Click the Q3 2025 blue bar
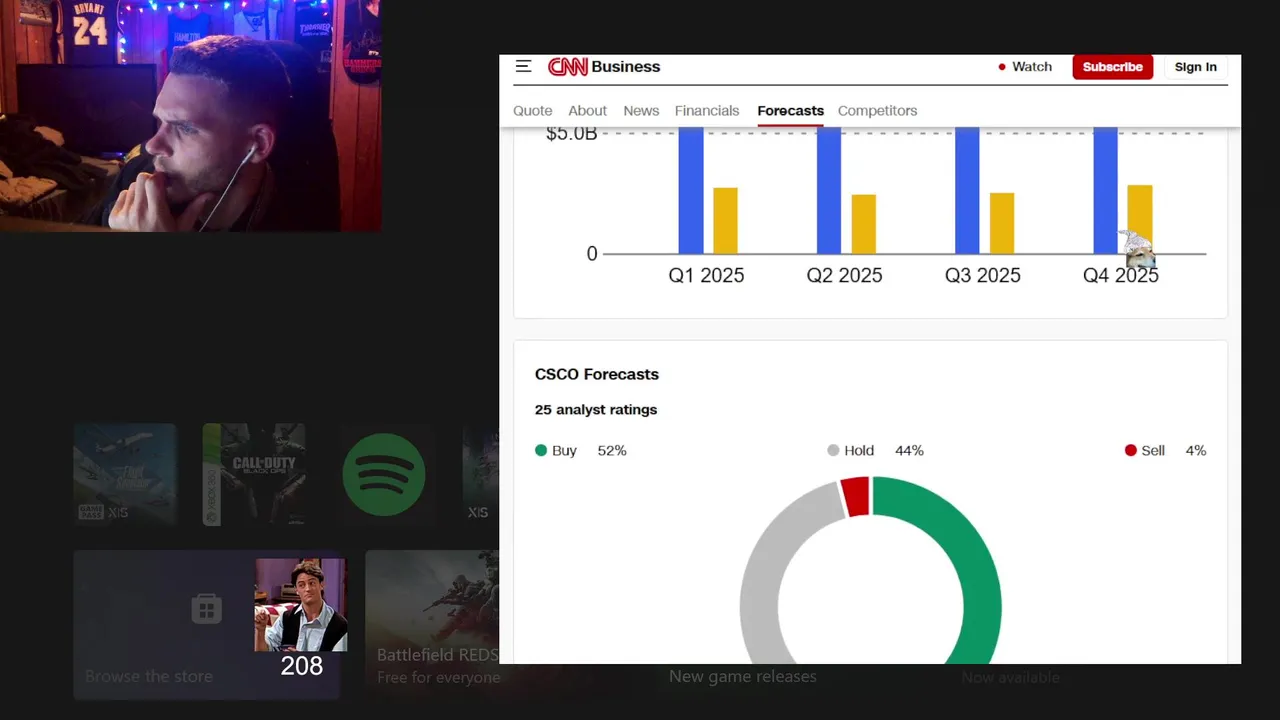1280x720 pixels. tap(967, 190)
